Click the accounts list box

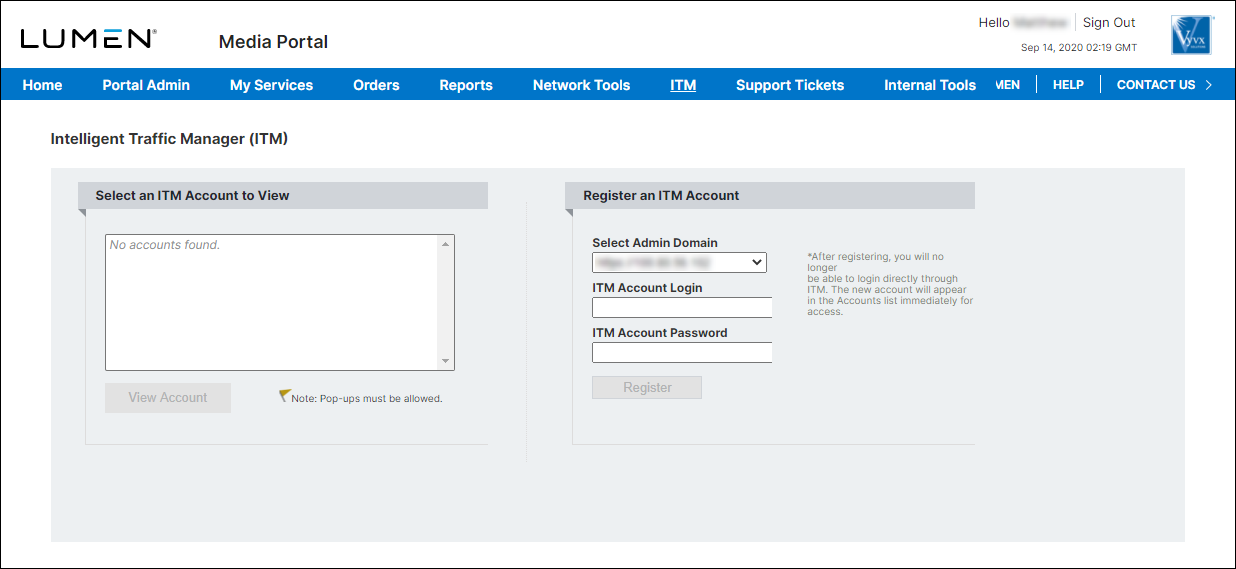280,302
